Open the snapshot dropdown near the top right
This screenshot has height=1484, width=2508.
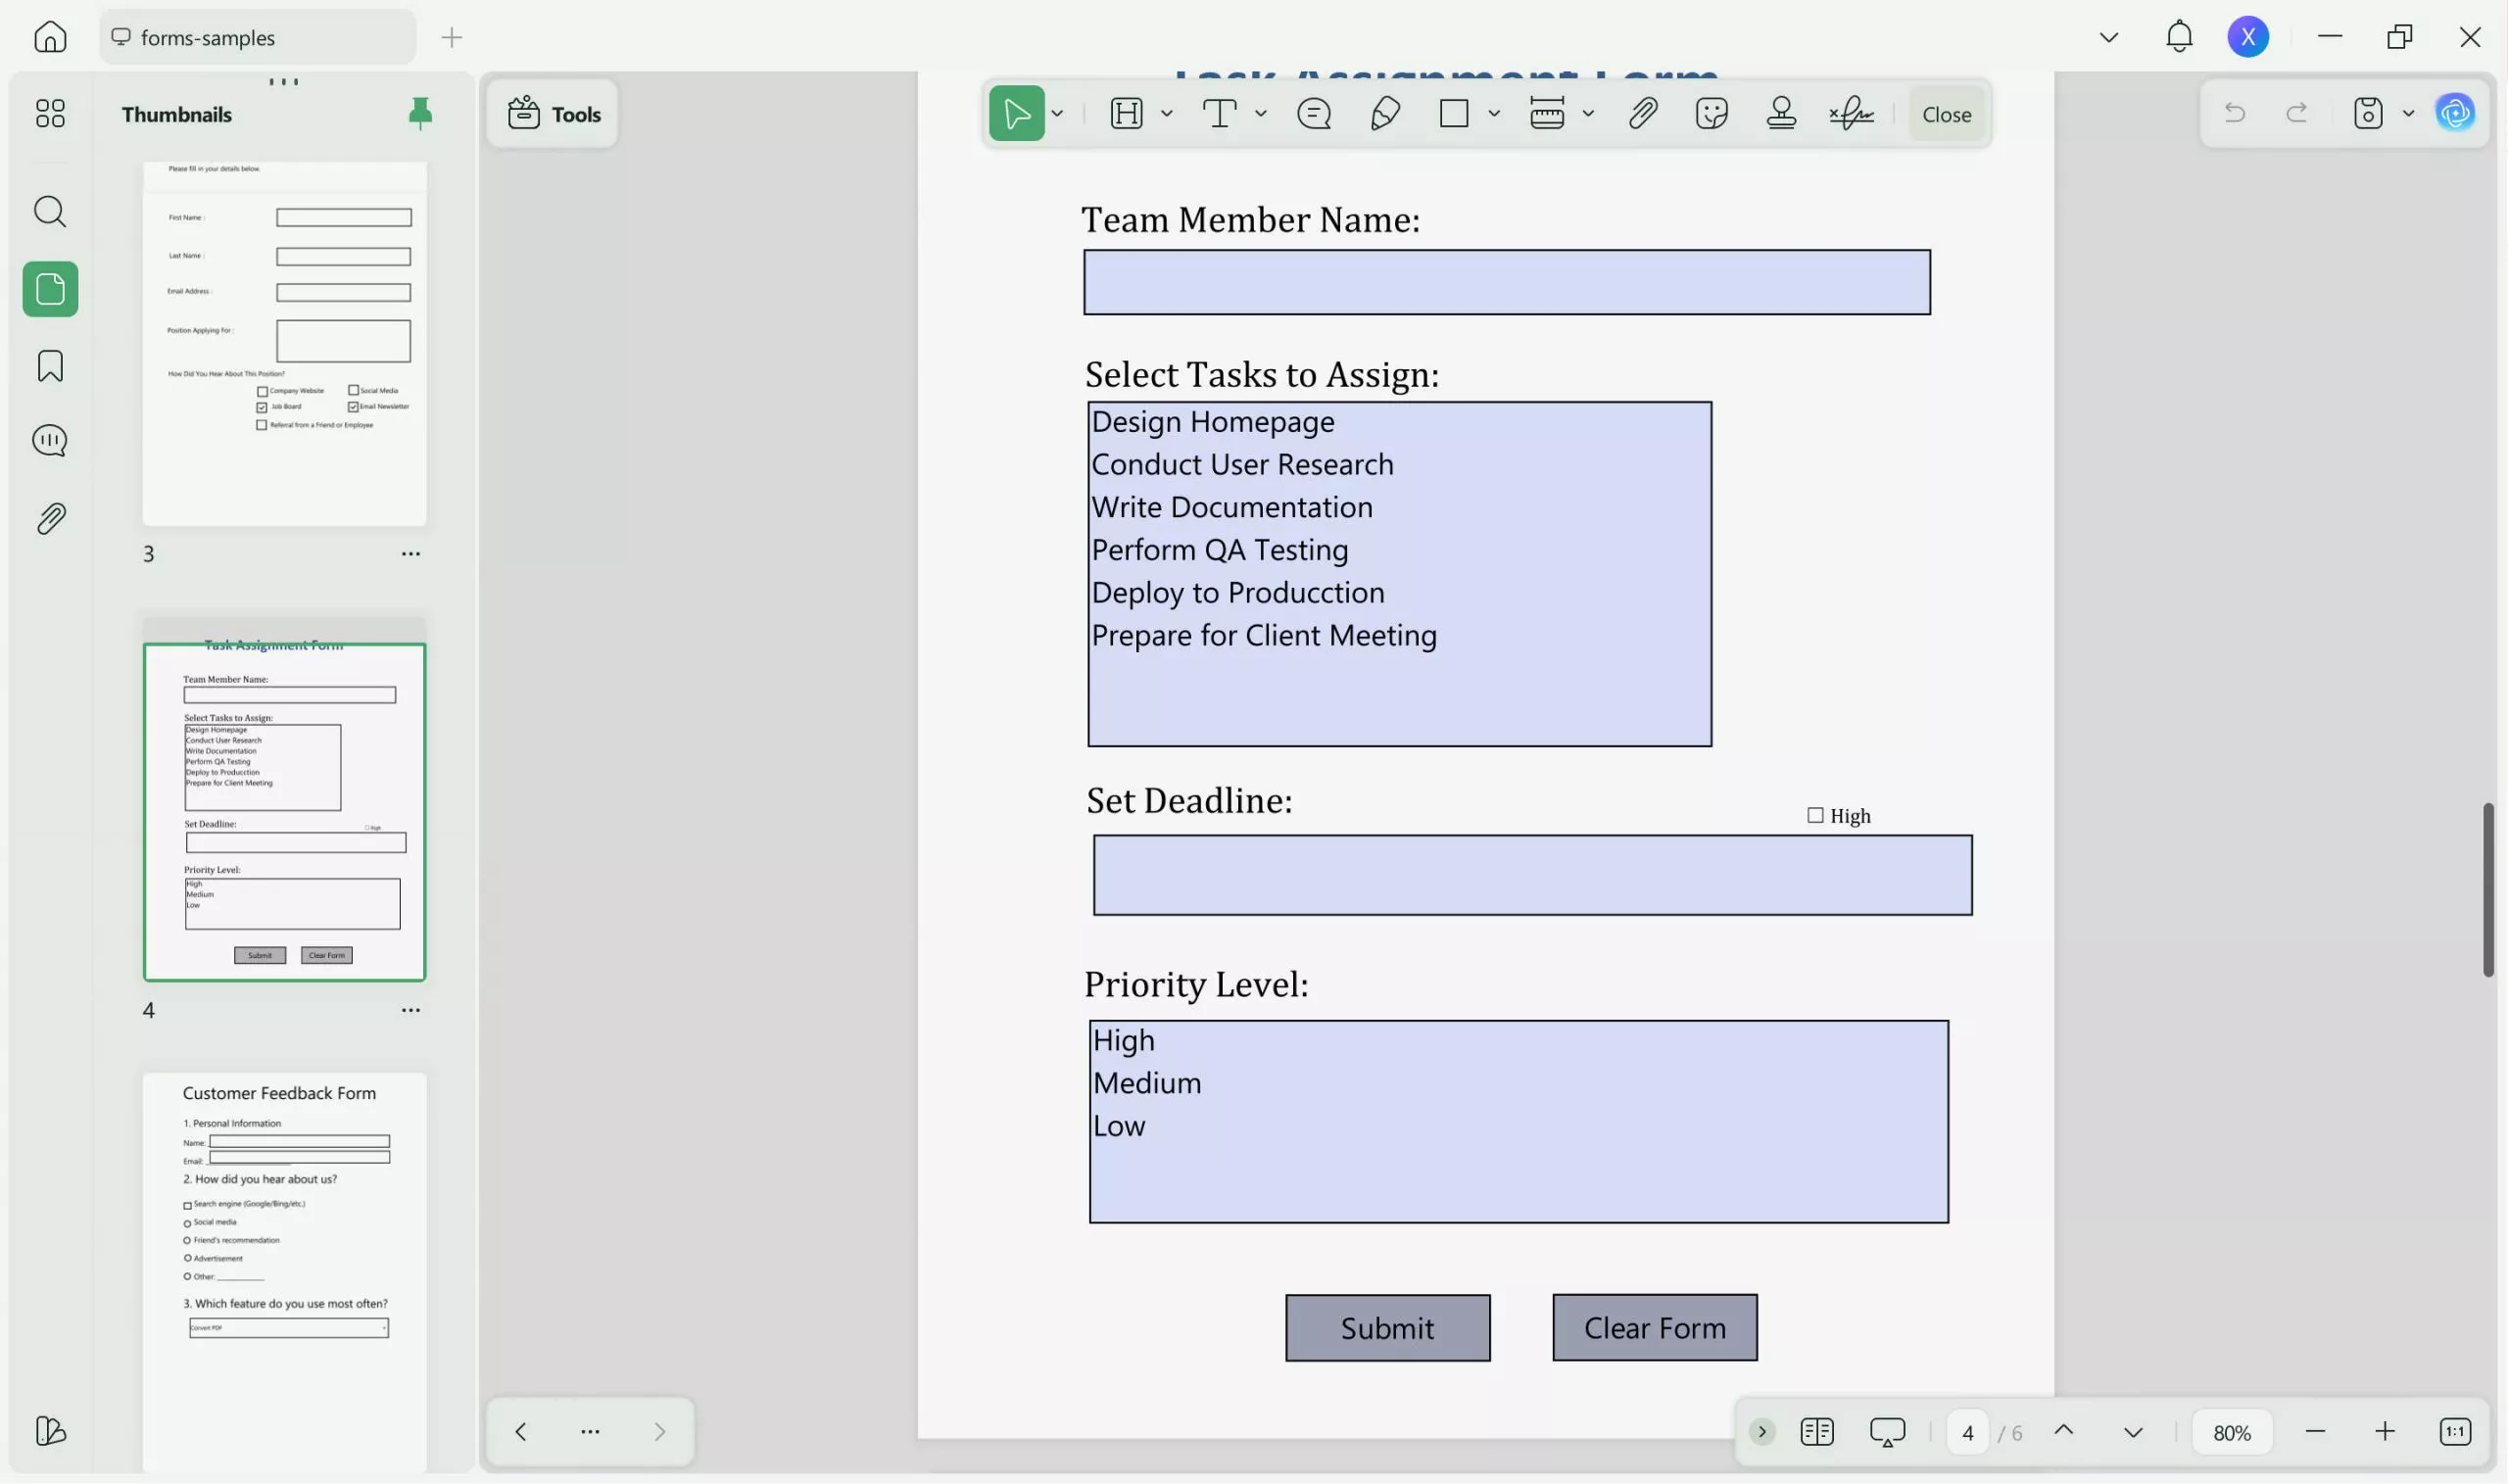[2410, 112]
